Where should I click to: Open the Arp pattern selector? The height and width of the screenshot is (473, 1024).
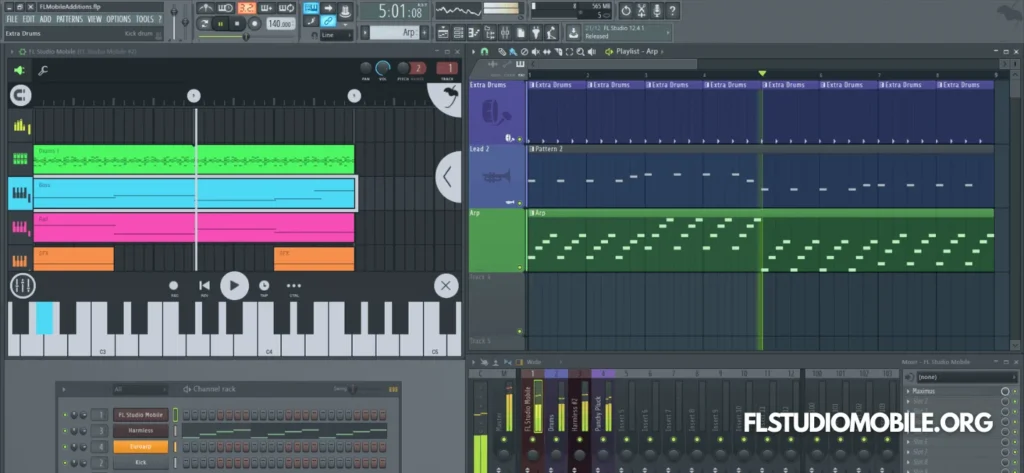pos(395,32)
